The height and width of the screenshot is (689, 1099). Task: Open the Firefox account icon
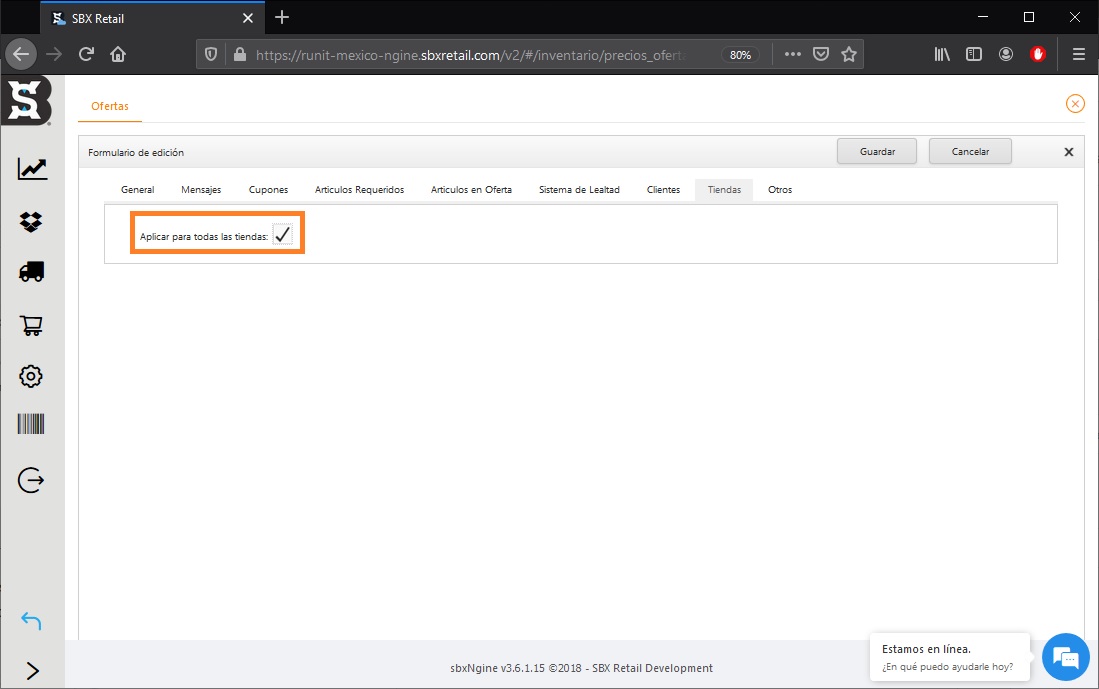coord(1006,54)
